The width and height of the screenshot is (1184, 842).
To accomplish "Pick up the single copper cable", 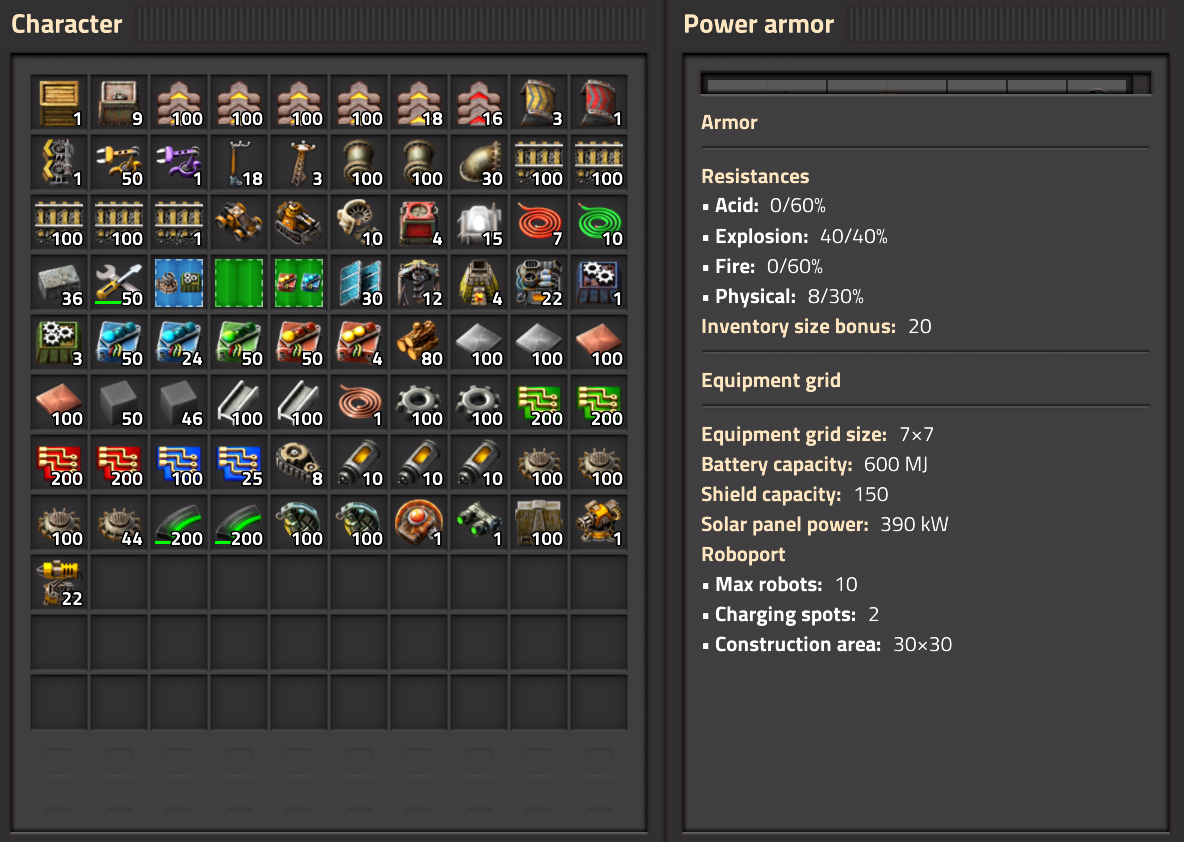I will pos(359,403).
